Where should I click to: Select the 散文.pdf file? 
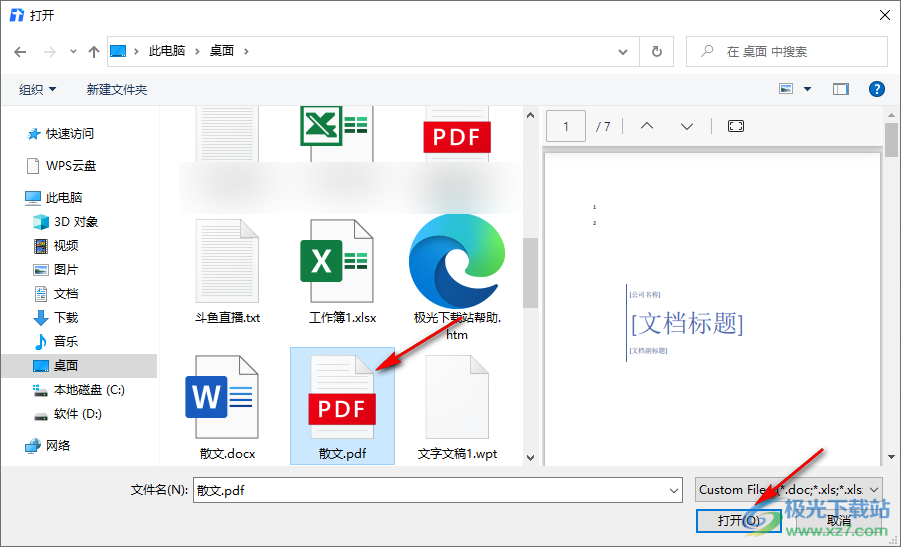pyautogui.click(x=342, y=406)
